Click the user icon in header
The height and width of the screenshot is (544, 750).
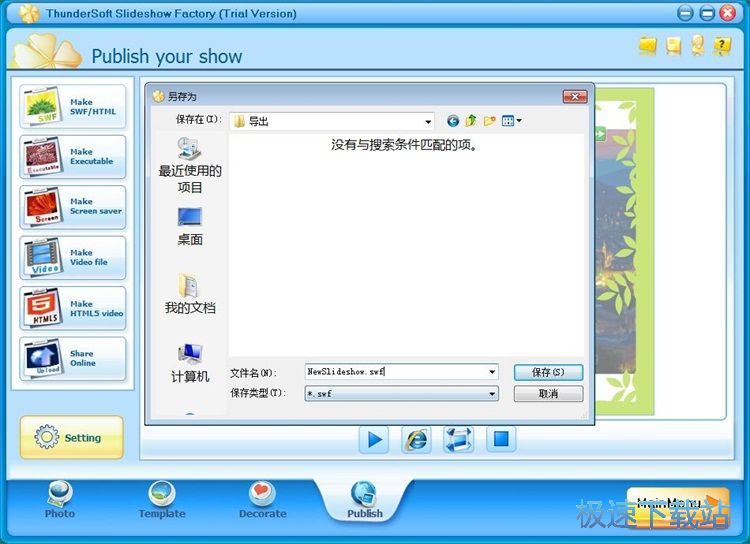coord(698,46)
